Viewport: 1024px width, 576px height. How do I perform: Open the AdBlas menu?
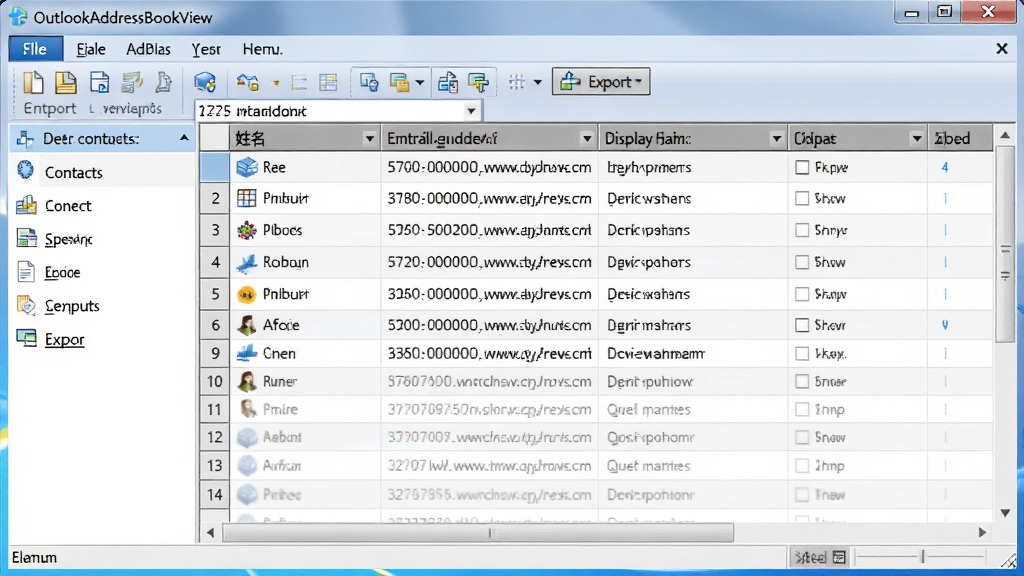coord(148,49)
